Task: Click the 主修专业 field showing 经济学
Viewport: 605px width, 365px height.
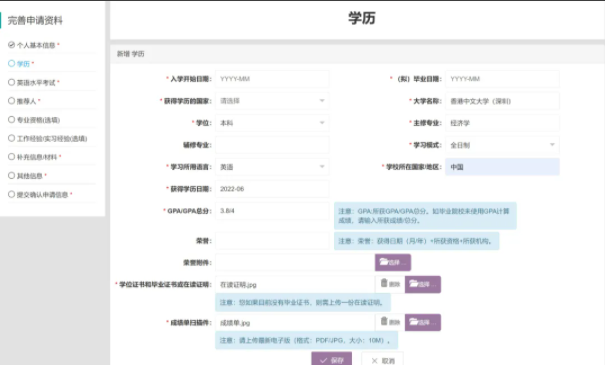Action: tap(502, 123)
